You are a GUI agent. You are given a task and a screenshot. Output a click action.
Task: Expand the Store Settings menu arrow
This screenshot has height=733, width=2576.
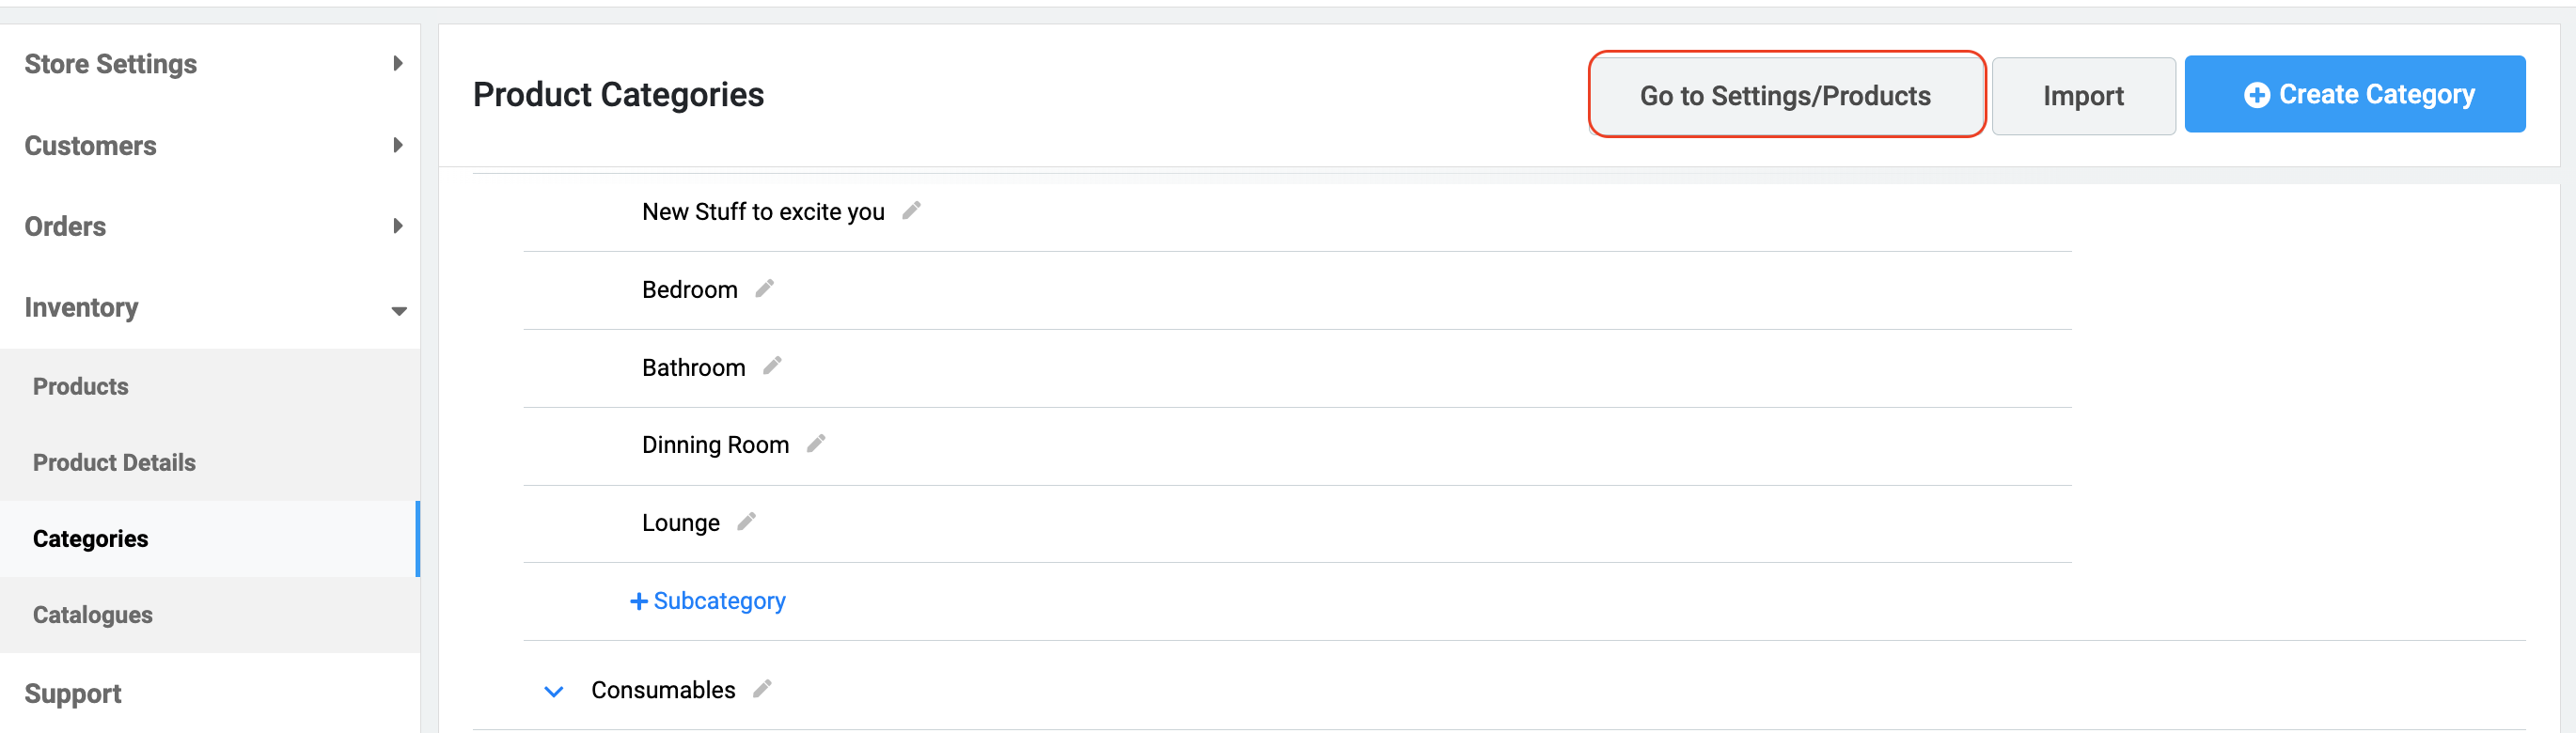[398, 63]
